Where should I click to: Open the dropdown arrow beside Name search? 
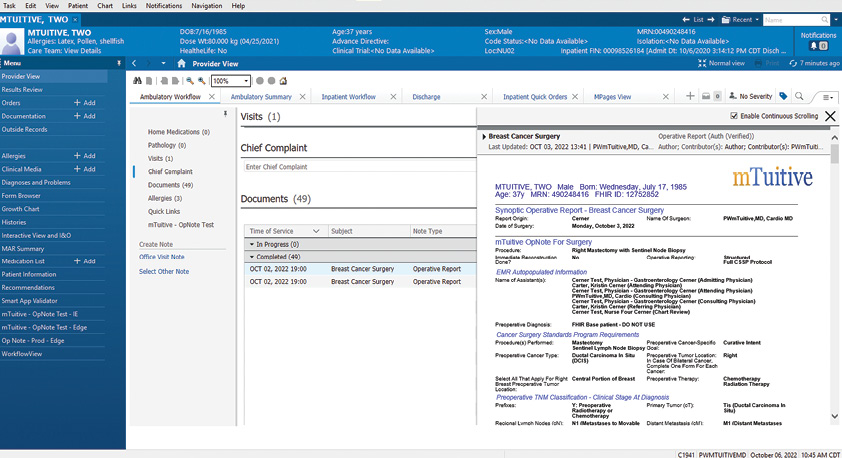click(x=836, y=20)
